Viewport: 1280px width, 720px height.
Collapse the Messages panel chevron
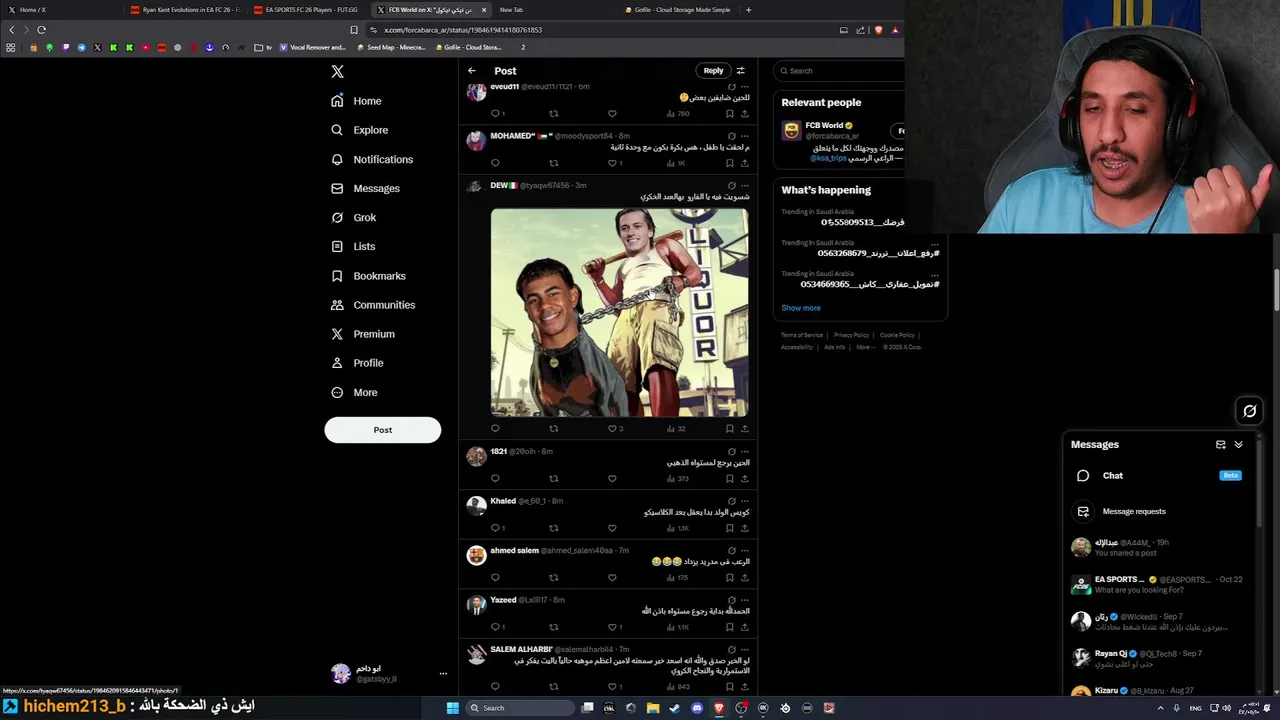[x=1238, y=445]
